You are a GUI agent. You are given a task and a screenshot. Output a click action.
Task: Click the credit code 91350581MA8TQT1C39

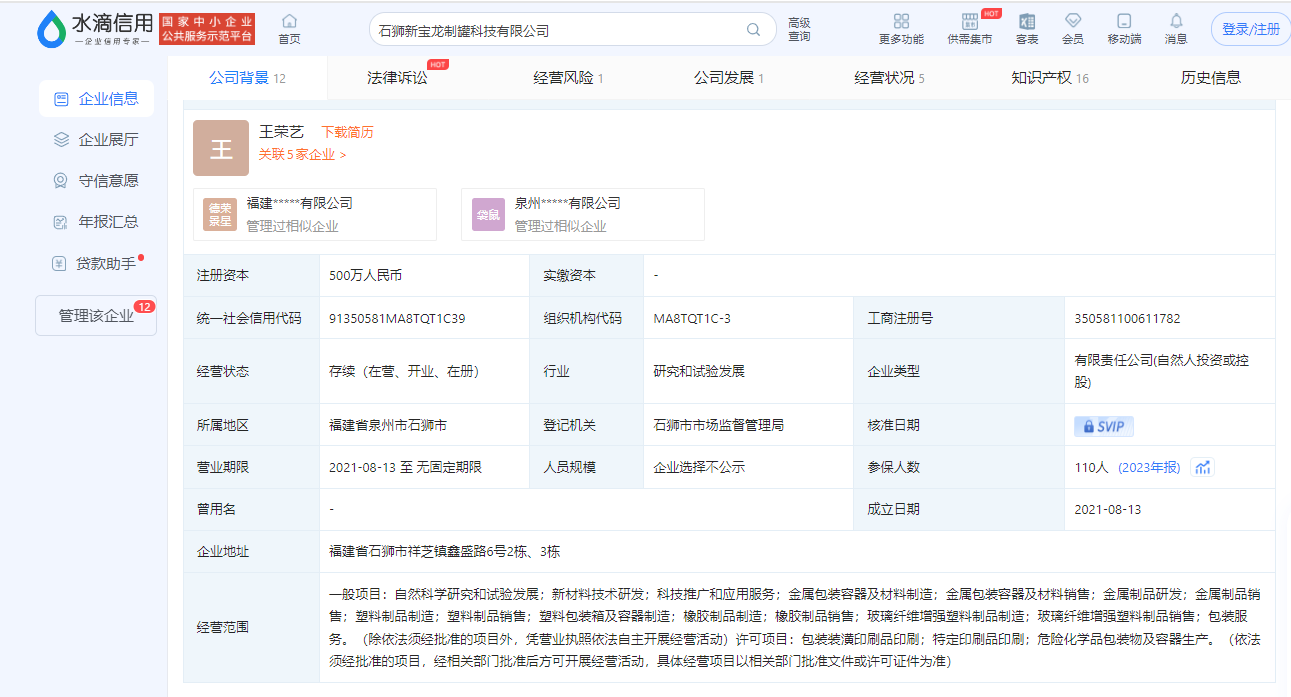pyautogui.click(x=397, y=319)
